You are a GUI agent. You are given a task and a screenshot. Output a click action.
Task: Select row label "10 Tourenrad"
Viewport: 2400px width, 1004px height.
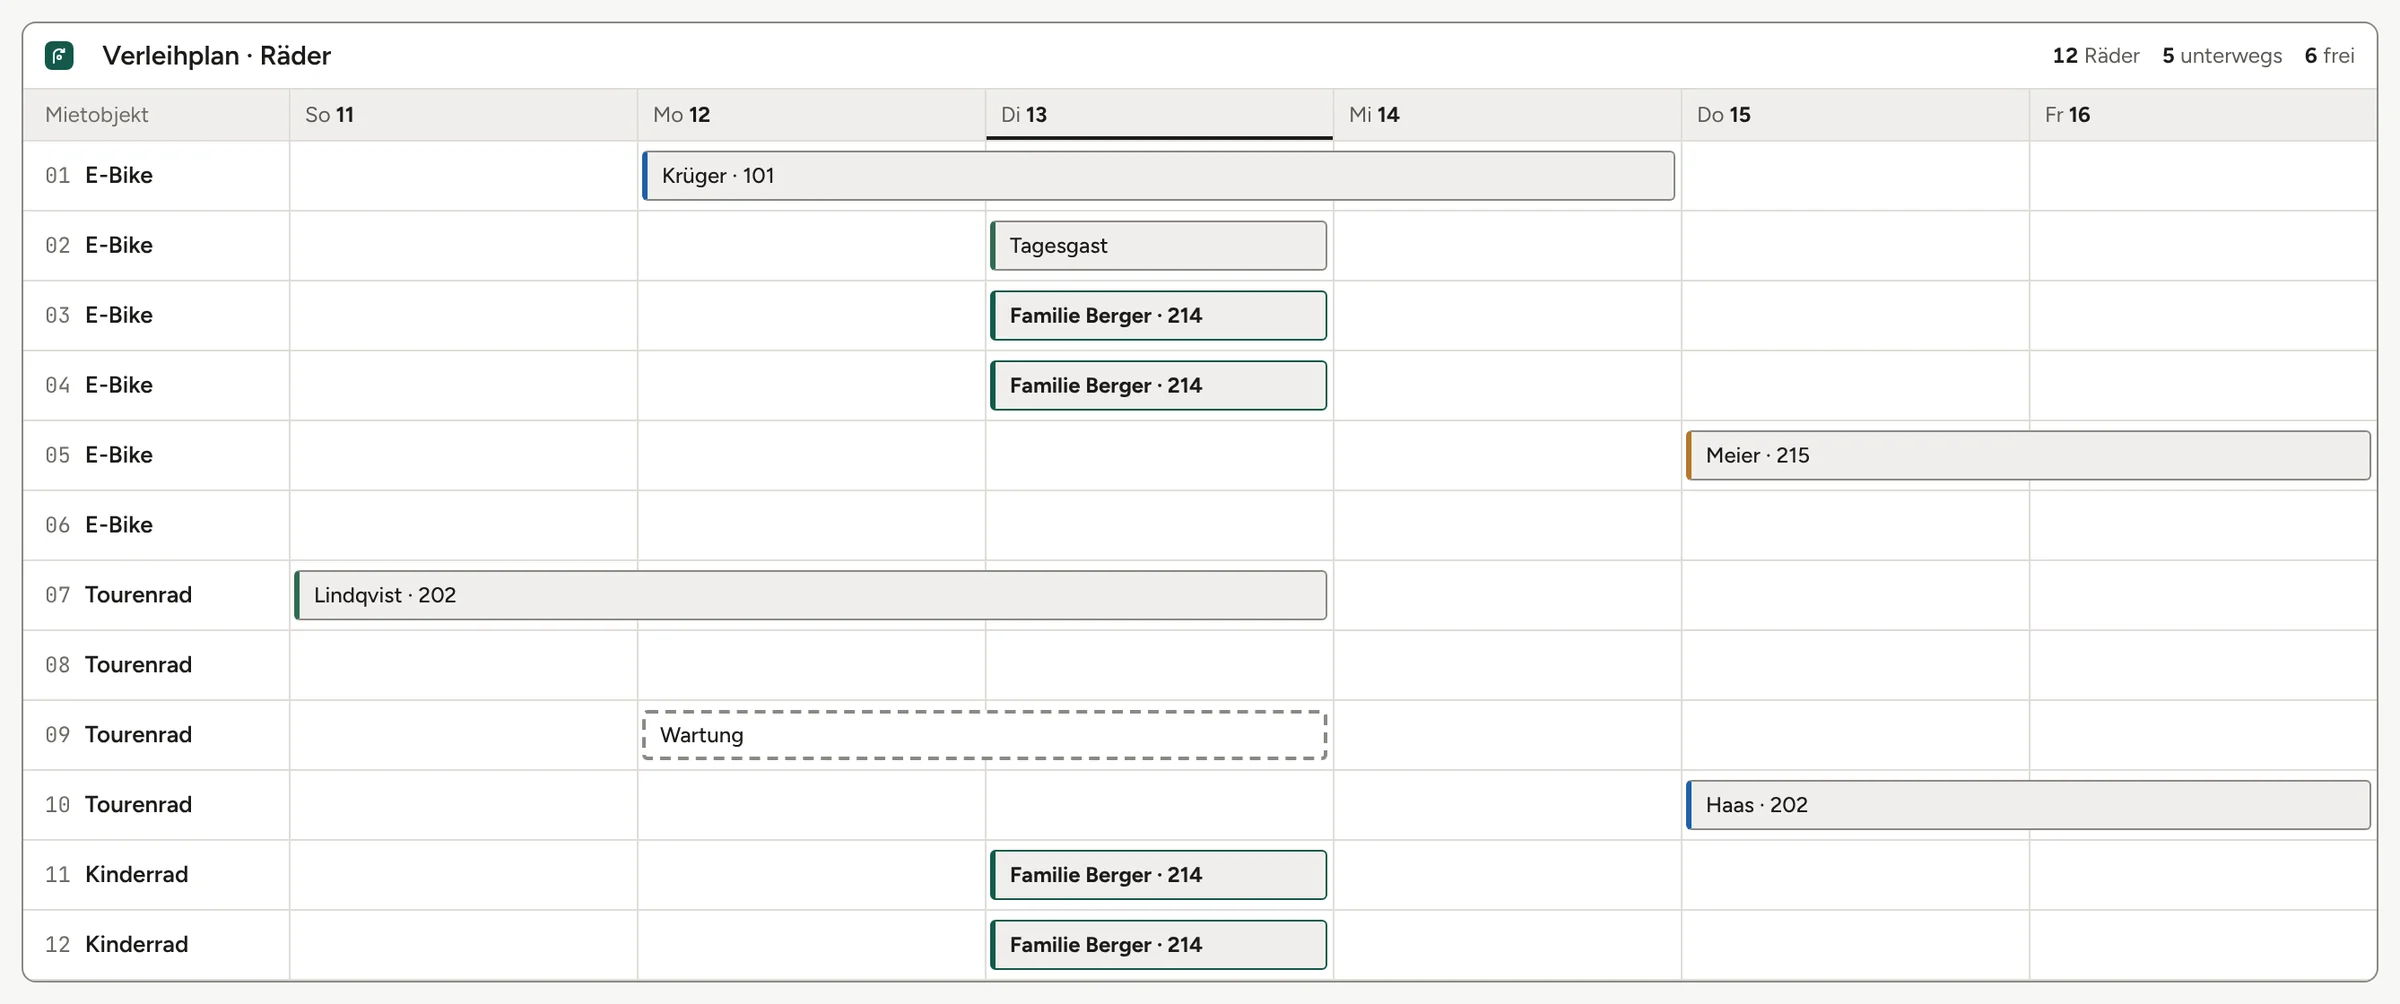[x=118, y=805]
